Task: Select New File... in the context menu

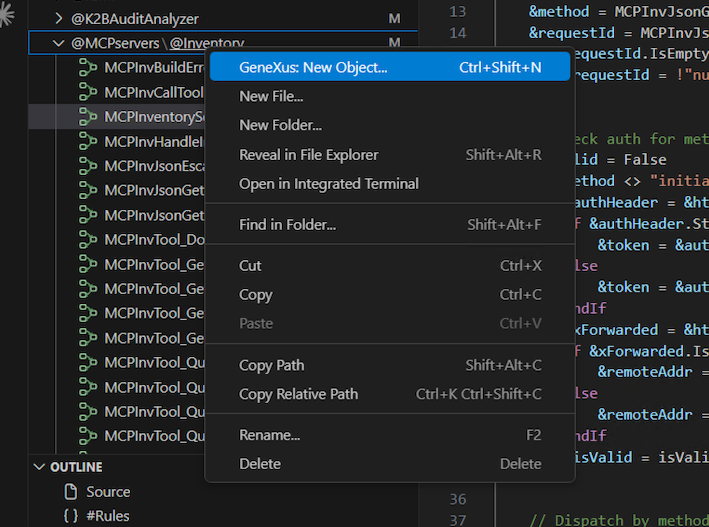Action: pyautogui.click(x=271, y=96)
